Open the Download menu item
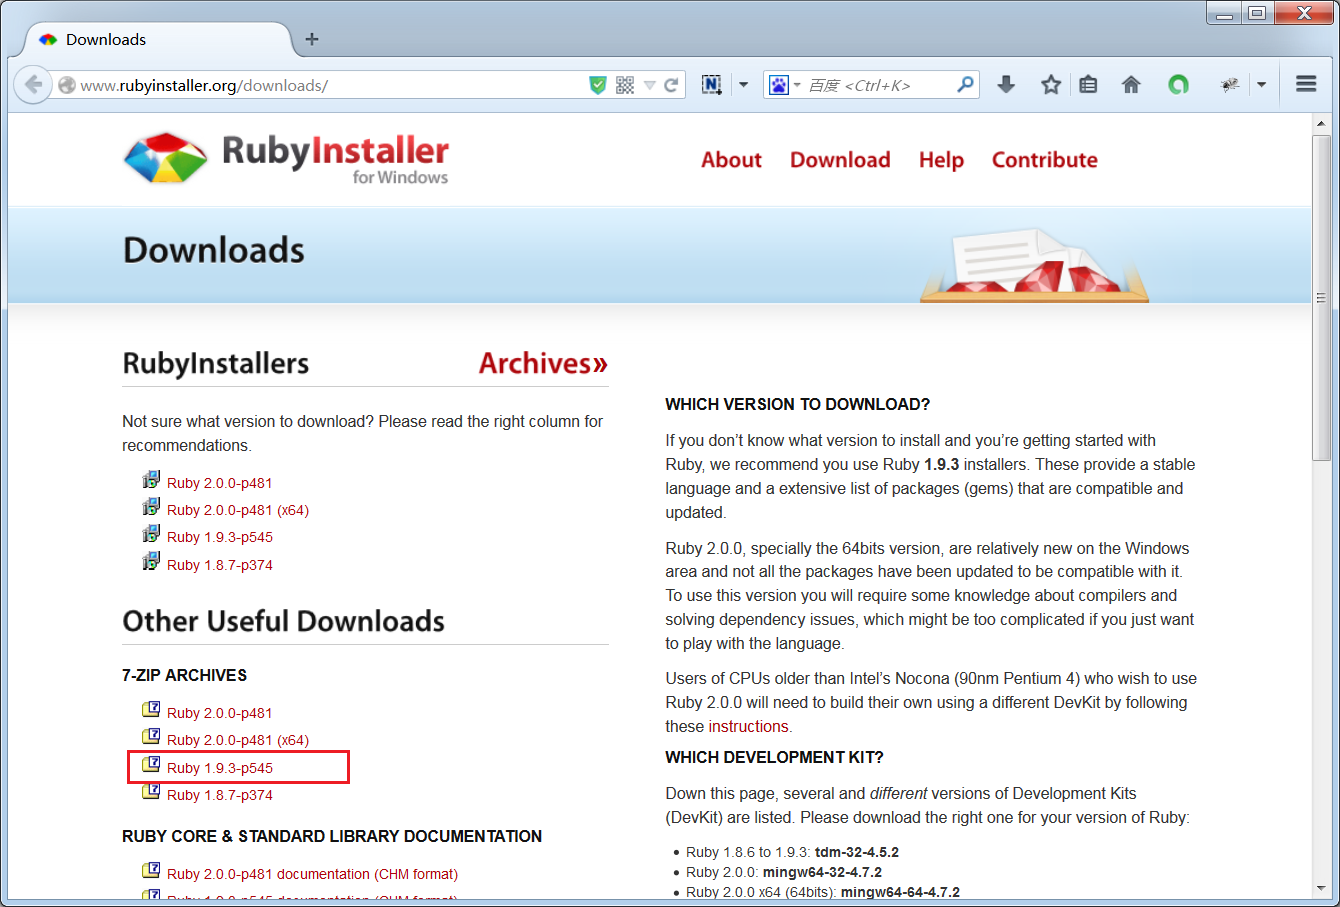Image resolution: width=1340 pixels, height=907 pixels. [840, 160]
